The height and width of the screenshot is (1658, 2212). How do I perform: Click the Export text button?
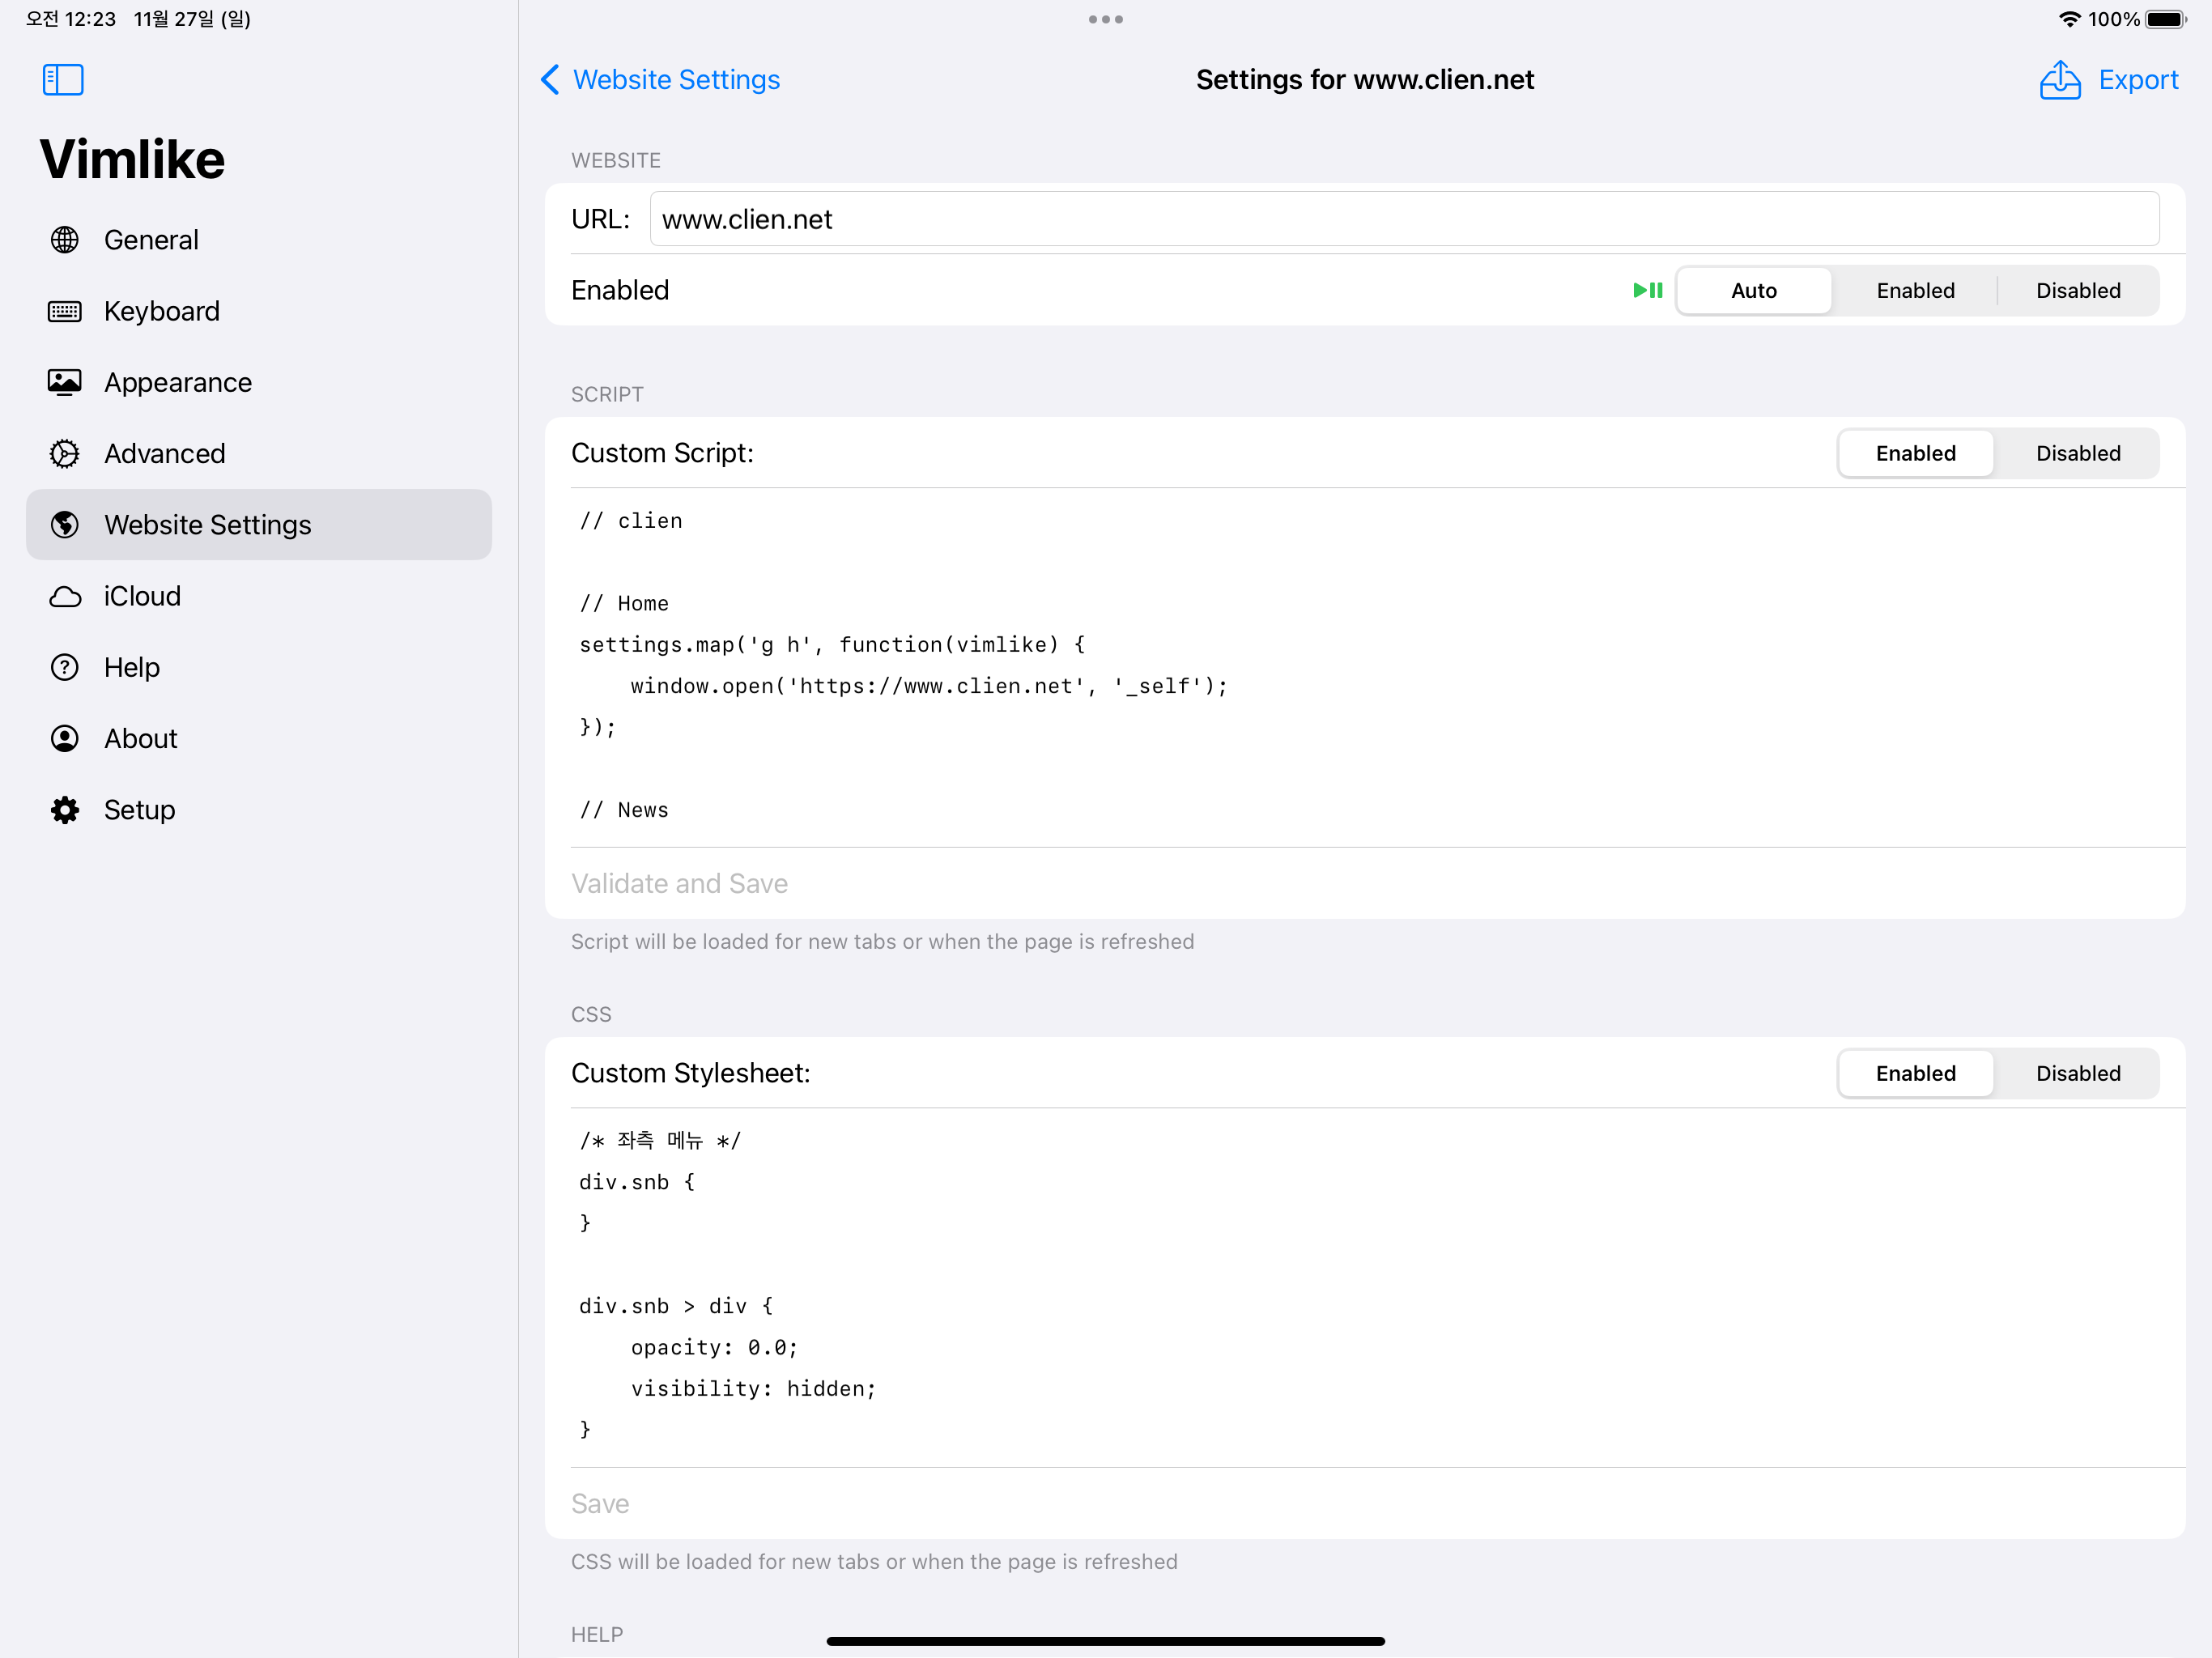[x=2138, y=79]
